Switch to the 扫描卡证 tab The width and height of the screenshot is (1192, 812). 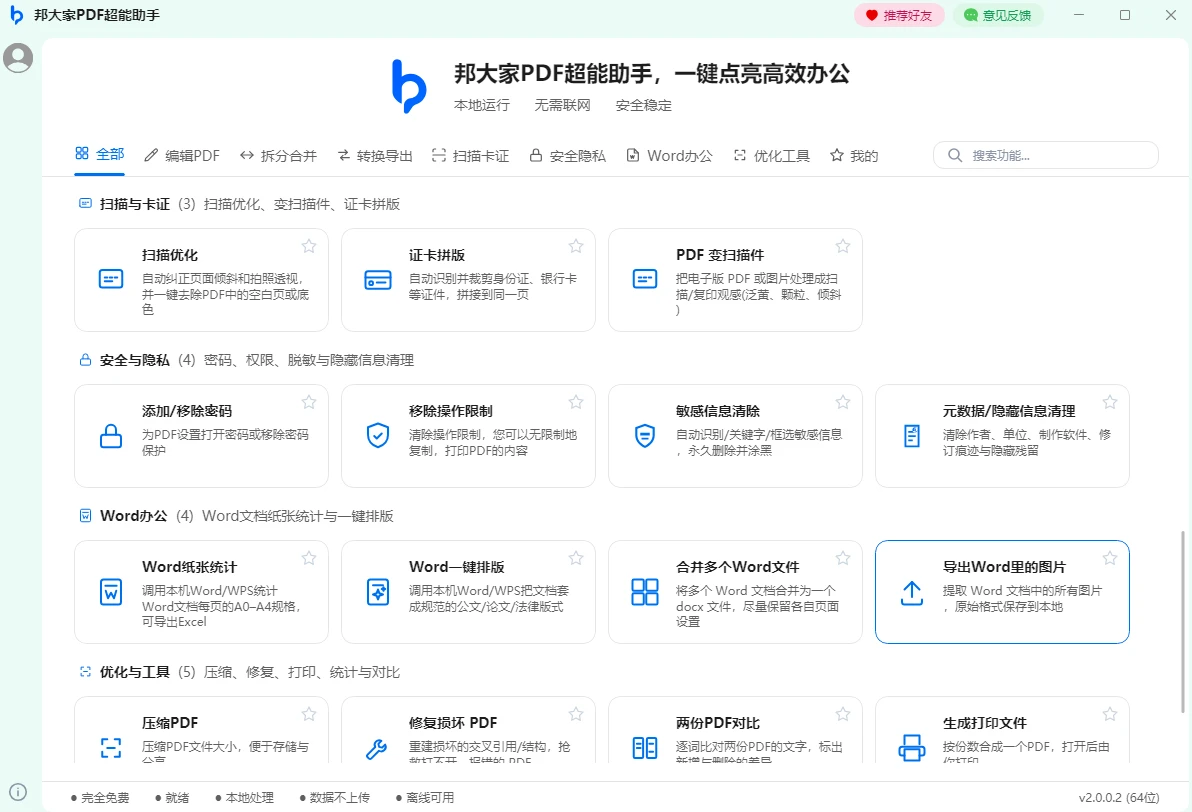471,156
